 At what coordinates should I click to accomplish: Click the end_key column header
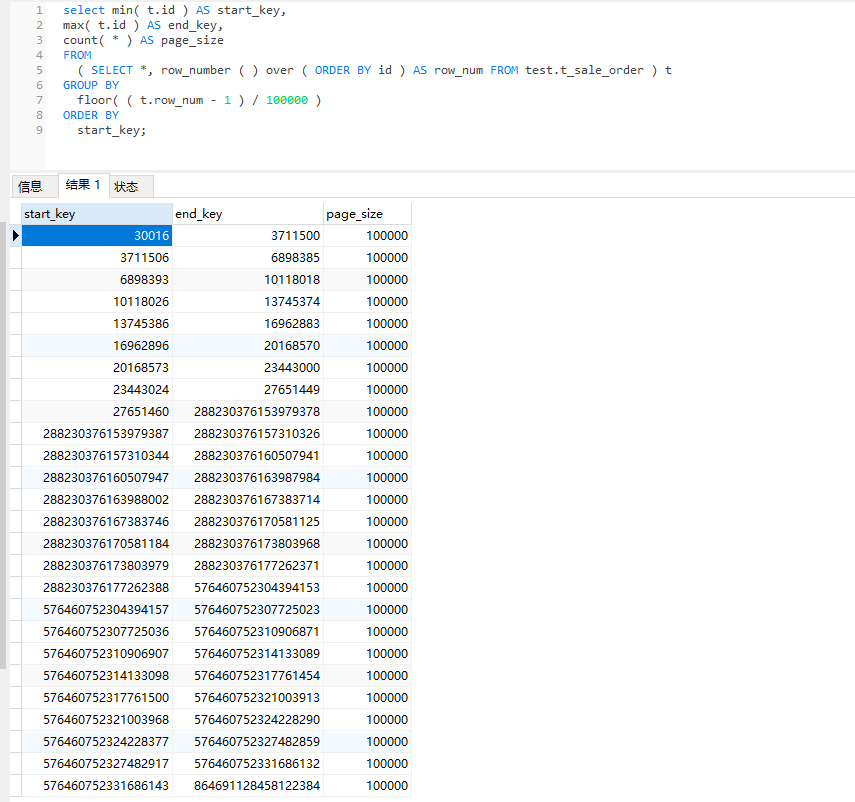(247, 214)
